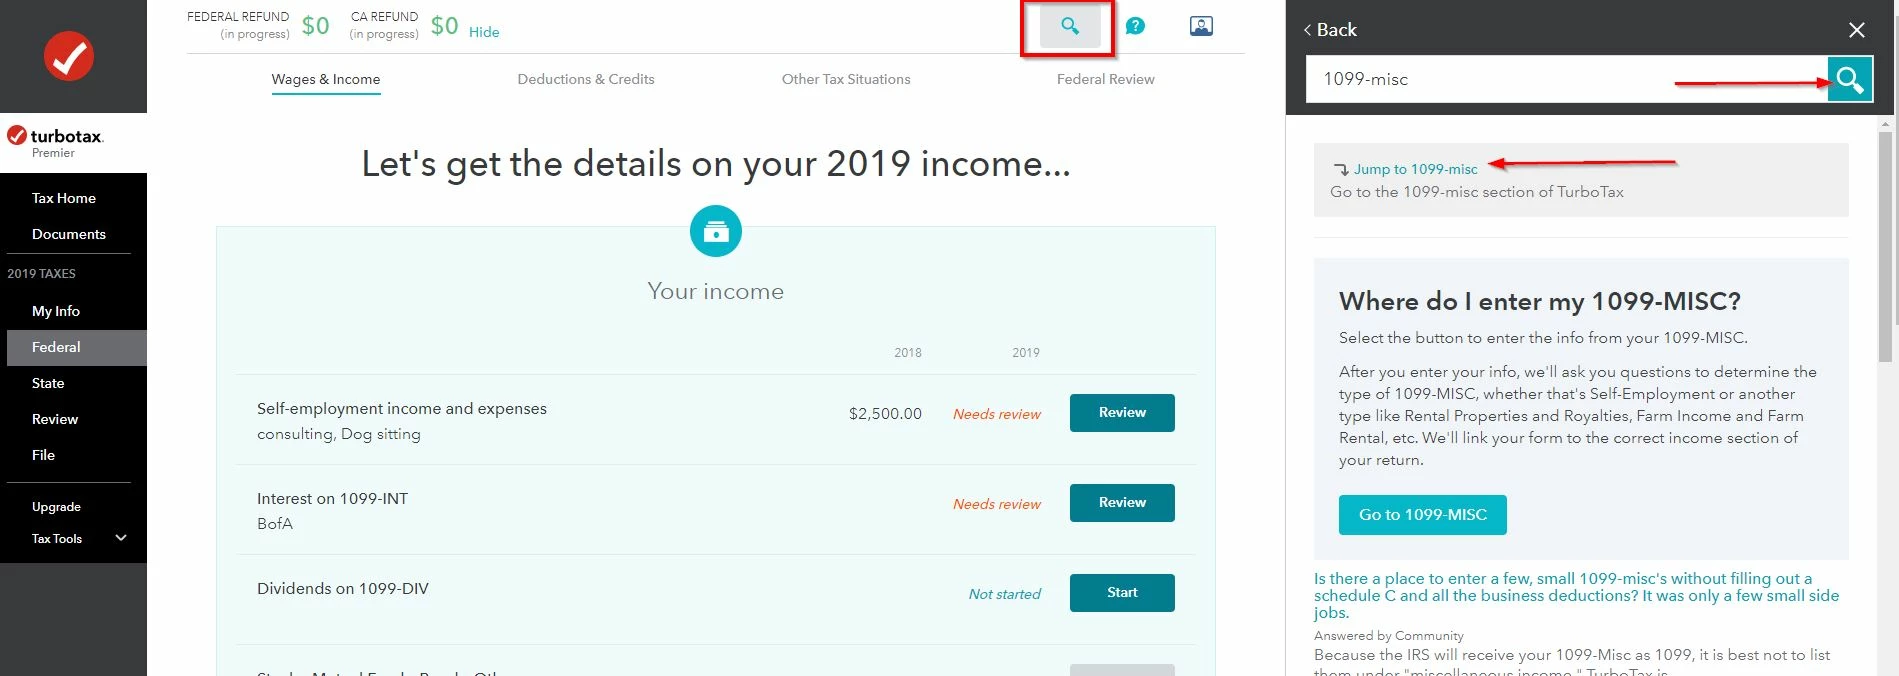The height and width of the screenshot is (676, 1899).
Task: Click the TurboTax checkmark logo
Action: coord(69,56)
